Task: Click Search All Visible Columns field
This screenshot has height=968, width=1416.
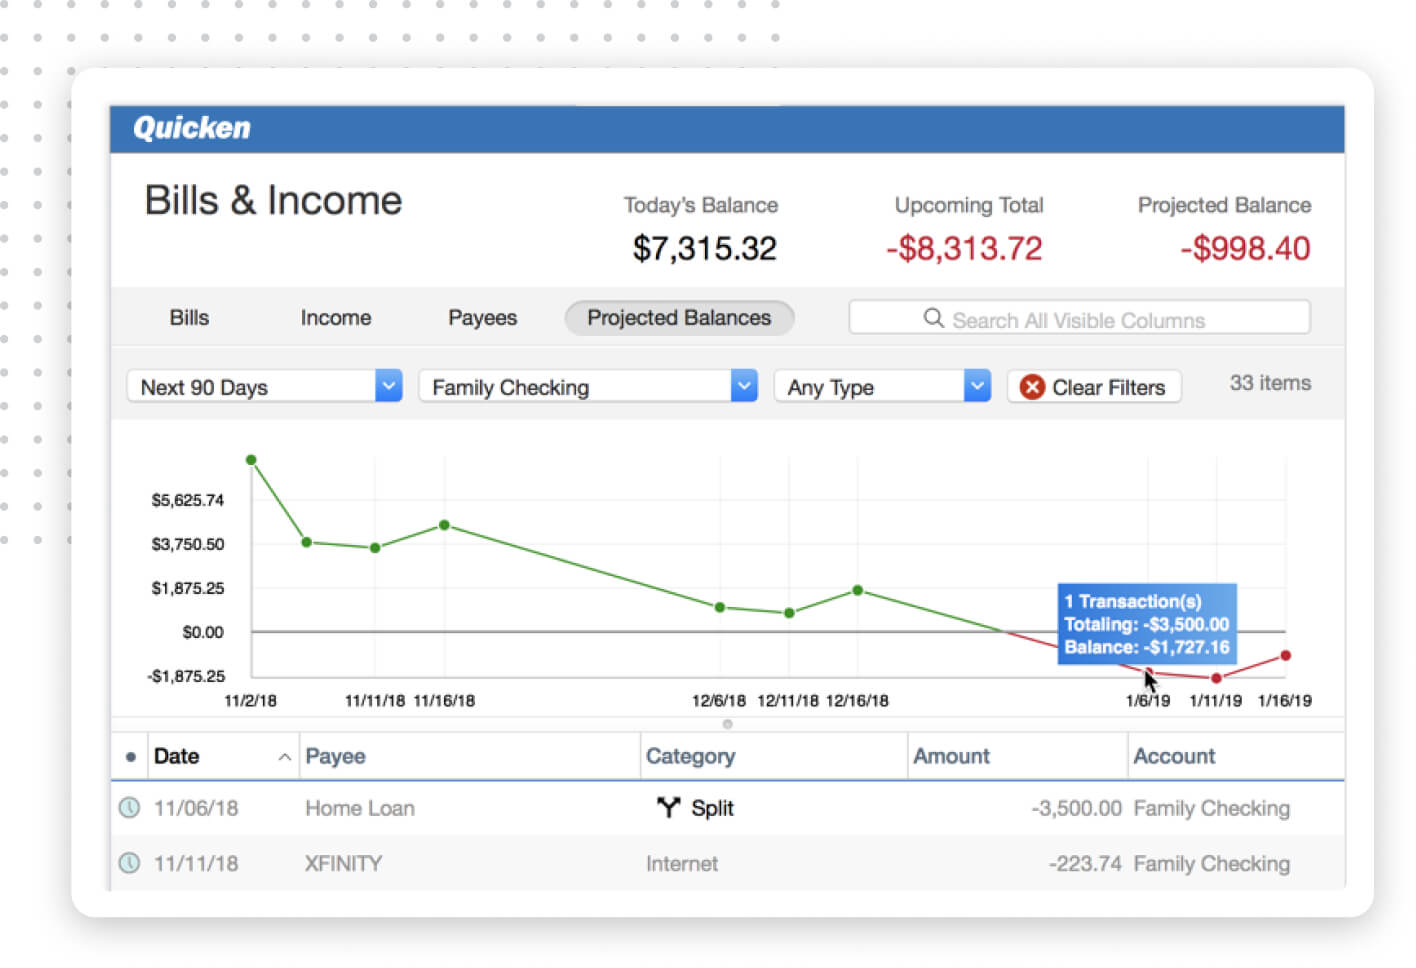Action: click(x=1079, y=318)
